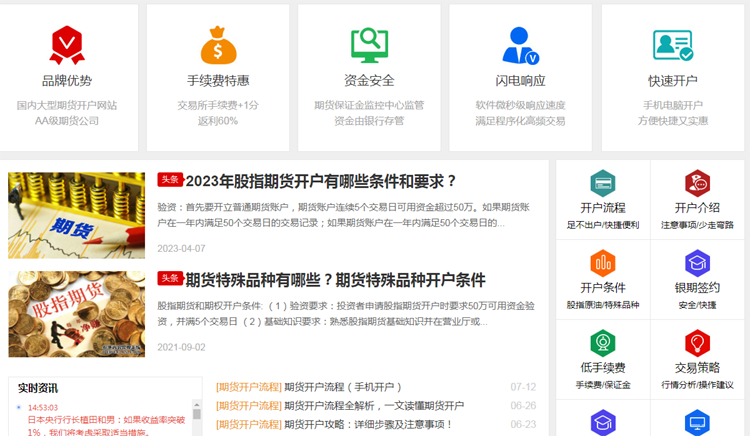Click the green 资金安全 monitor icon
The width and height of the screenshot is (750, 436).
coord(369,45)
